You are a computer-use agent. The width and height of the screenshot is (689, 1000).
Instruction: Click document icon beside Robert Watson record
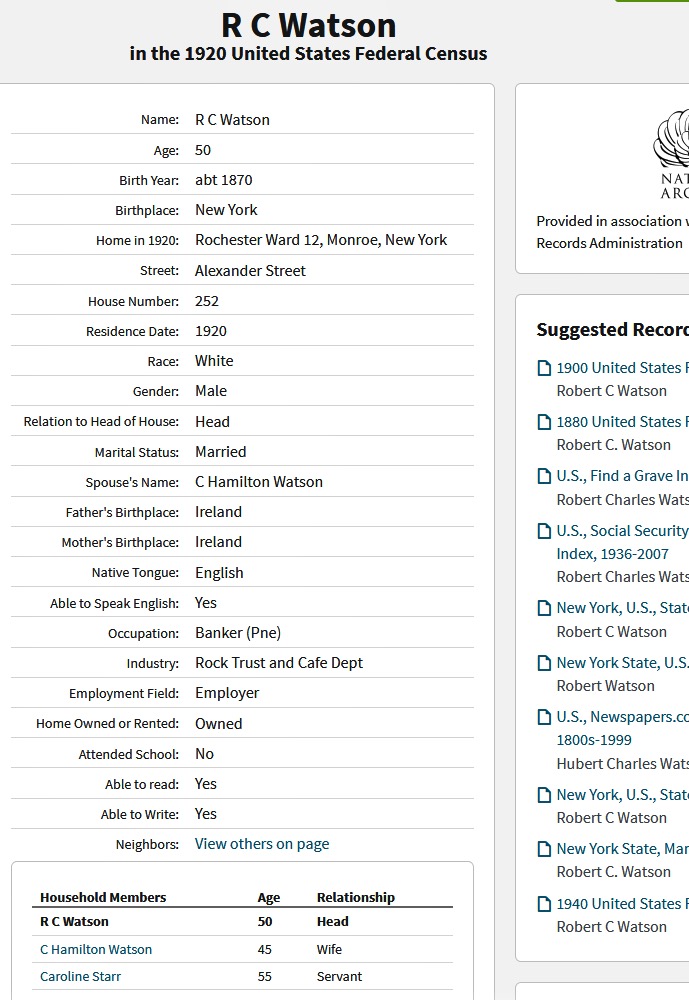(544, 663)
